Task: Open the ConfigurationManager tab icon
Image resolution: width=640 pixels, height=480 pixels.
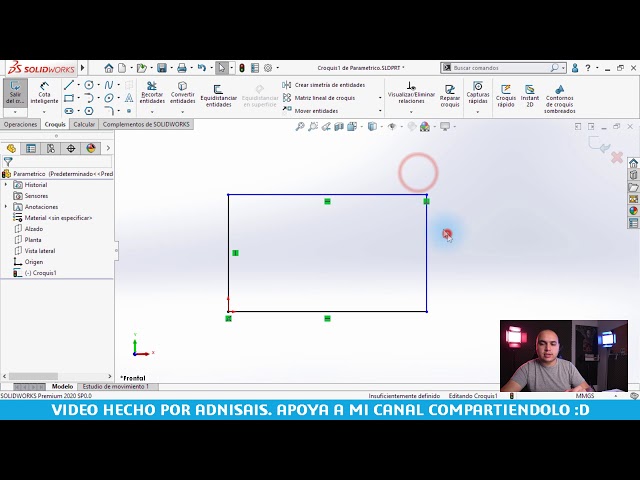Action: 51,148
